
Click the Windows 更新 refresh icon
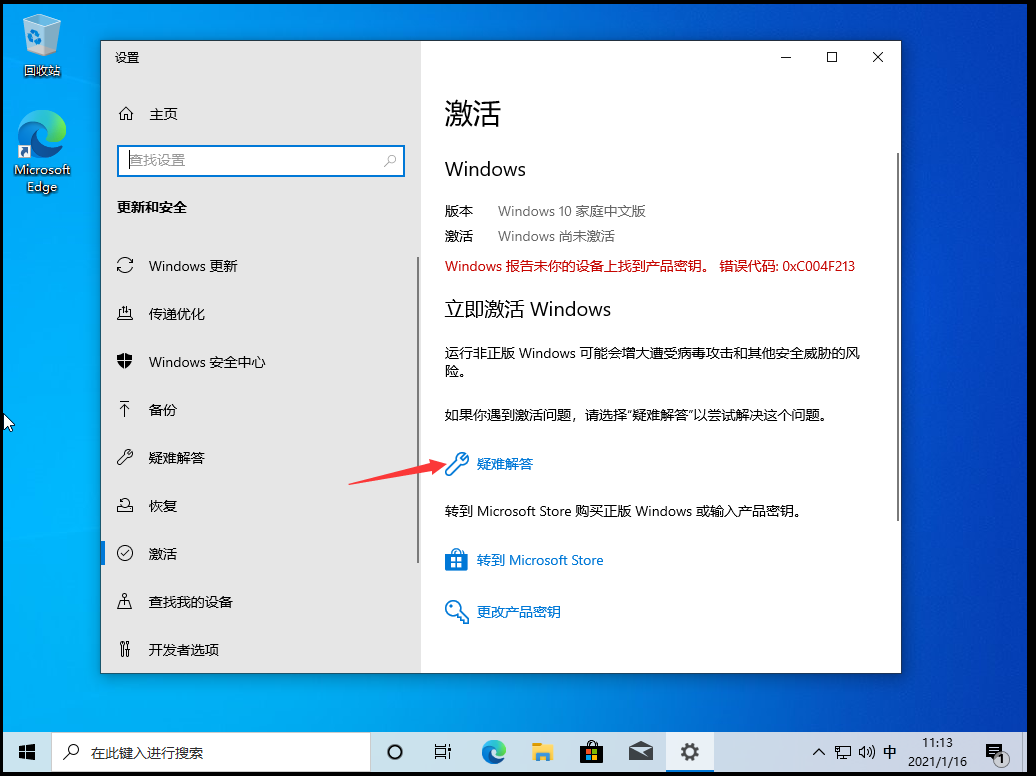pos(125,265)
